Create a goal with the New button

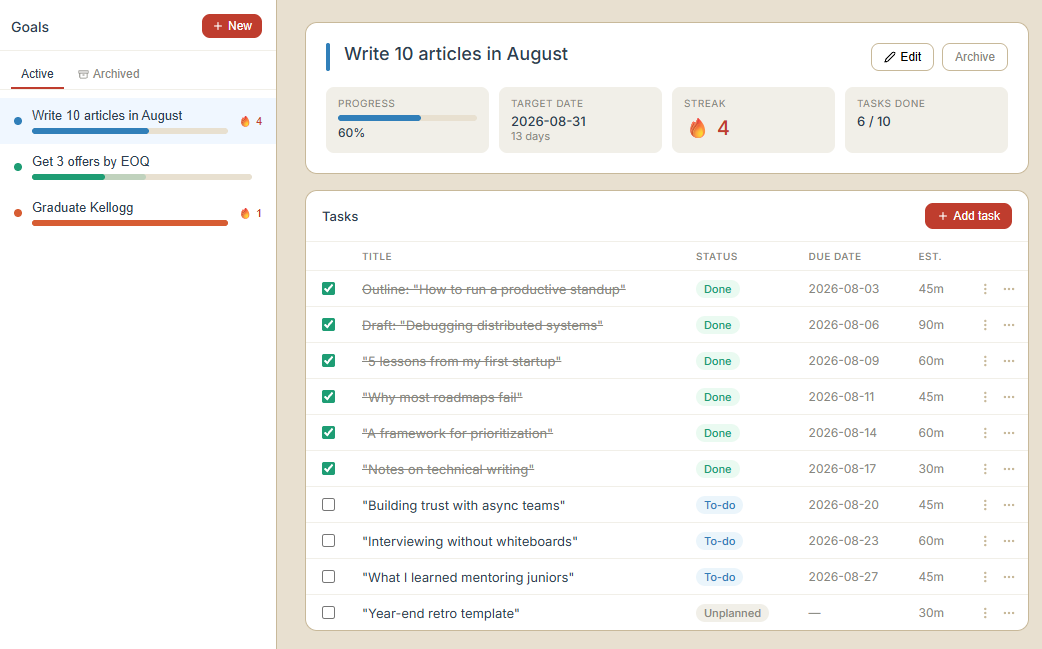pyautogui.click(x=232, y=26)
